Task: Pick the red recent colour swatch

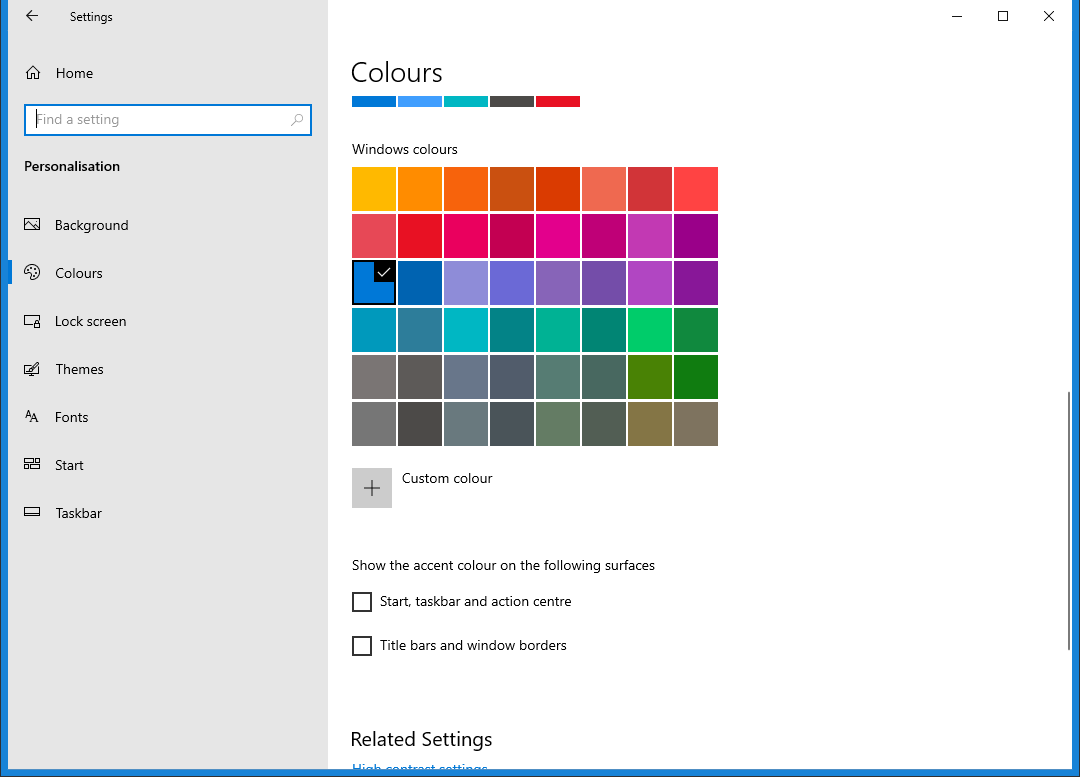Action: click(558, 102)
